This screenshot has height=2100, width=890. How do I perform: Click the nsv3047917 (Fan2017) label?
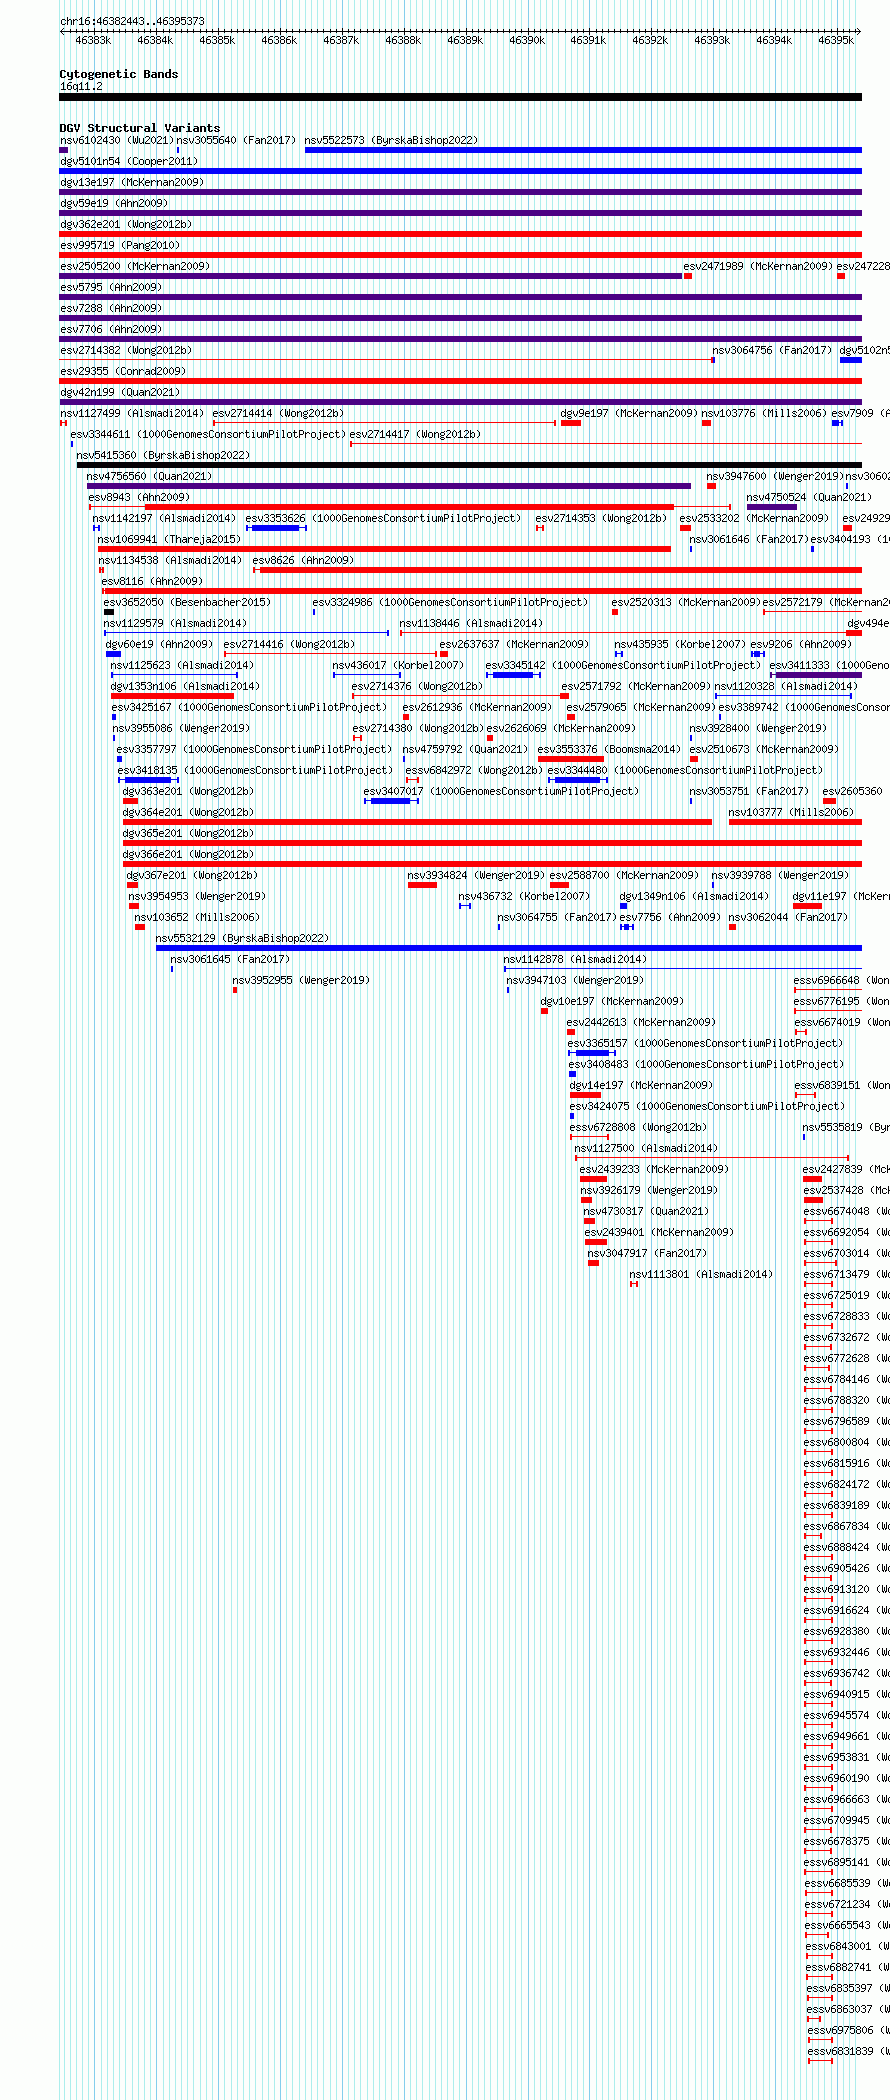click(648, 1253)
